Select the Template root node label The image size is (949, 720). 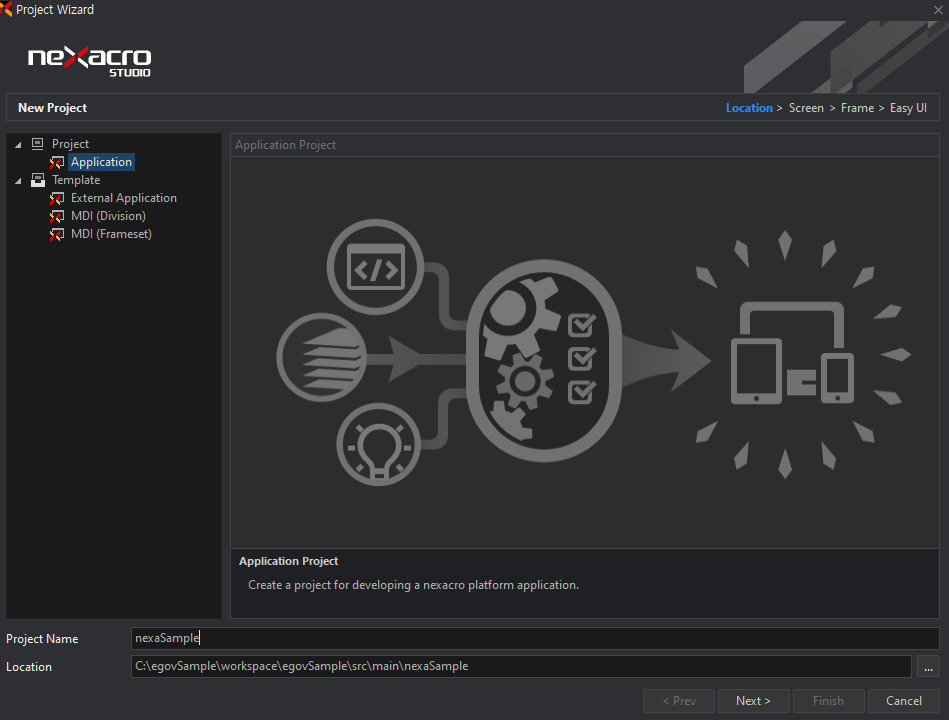[x=76, y=180]
